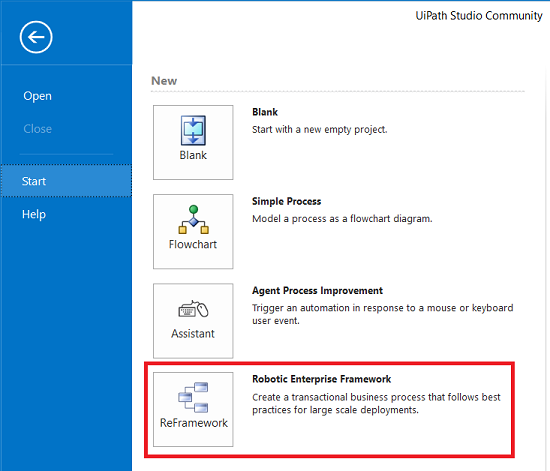
Task: Click the bold Blank heading
Action: [x=265, y=112]
